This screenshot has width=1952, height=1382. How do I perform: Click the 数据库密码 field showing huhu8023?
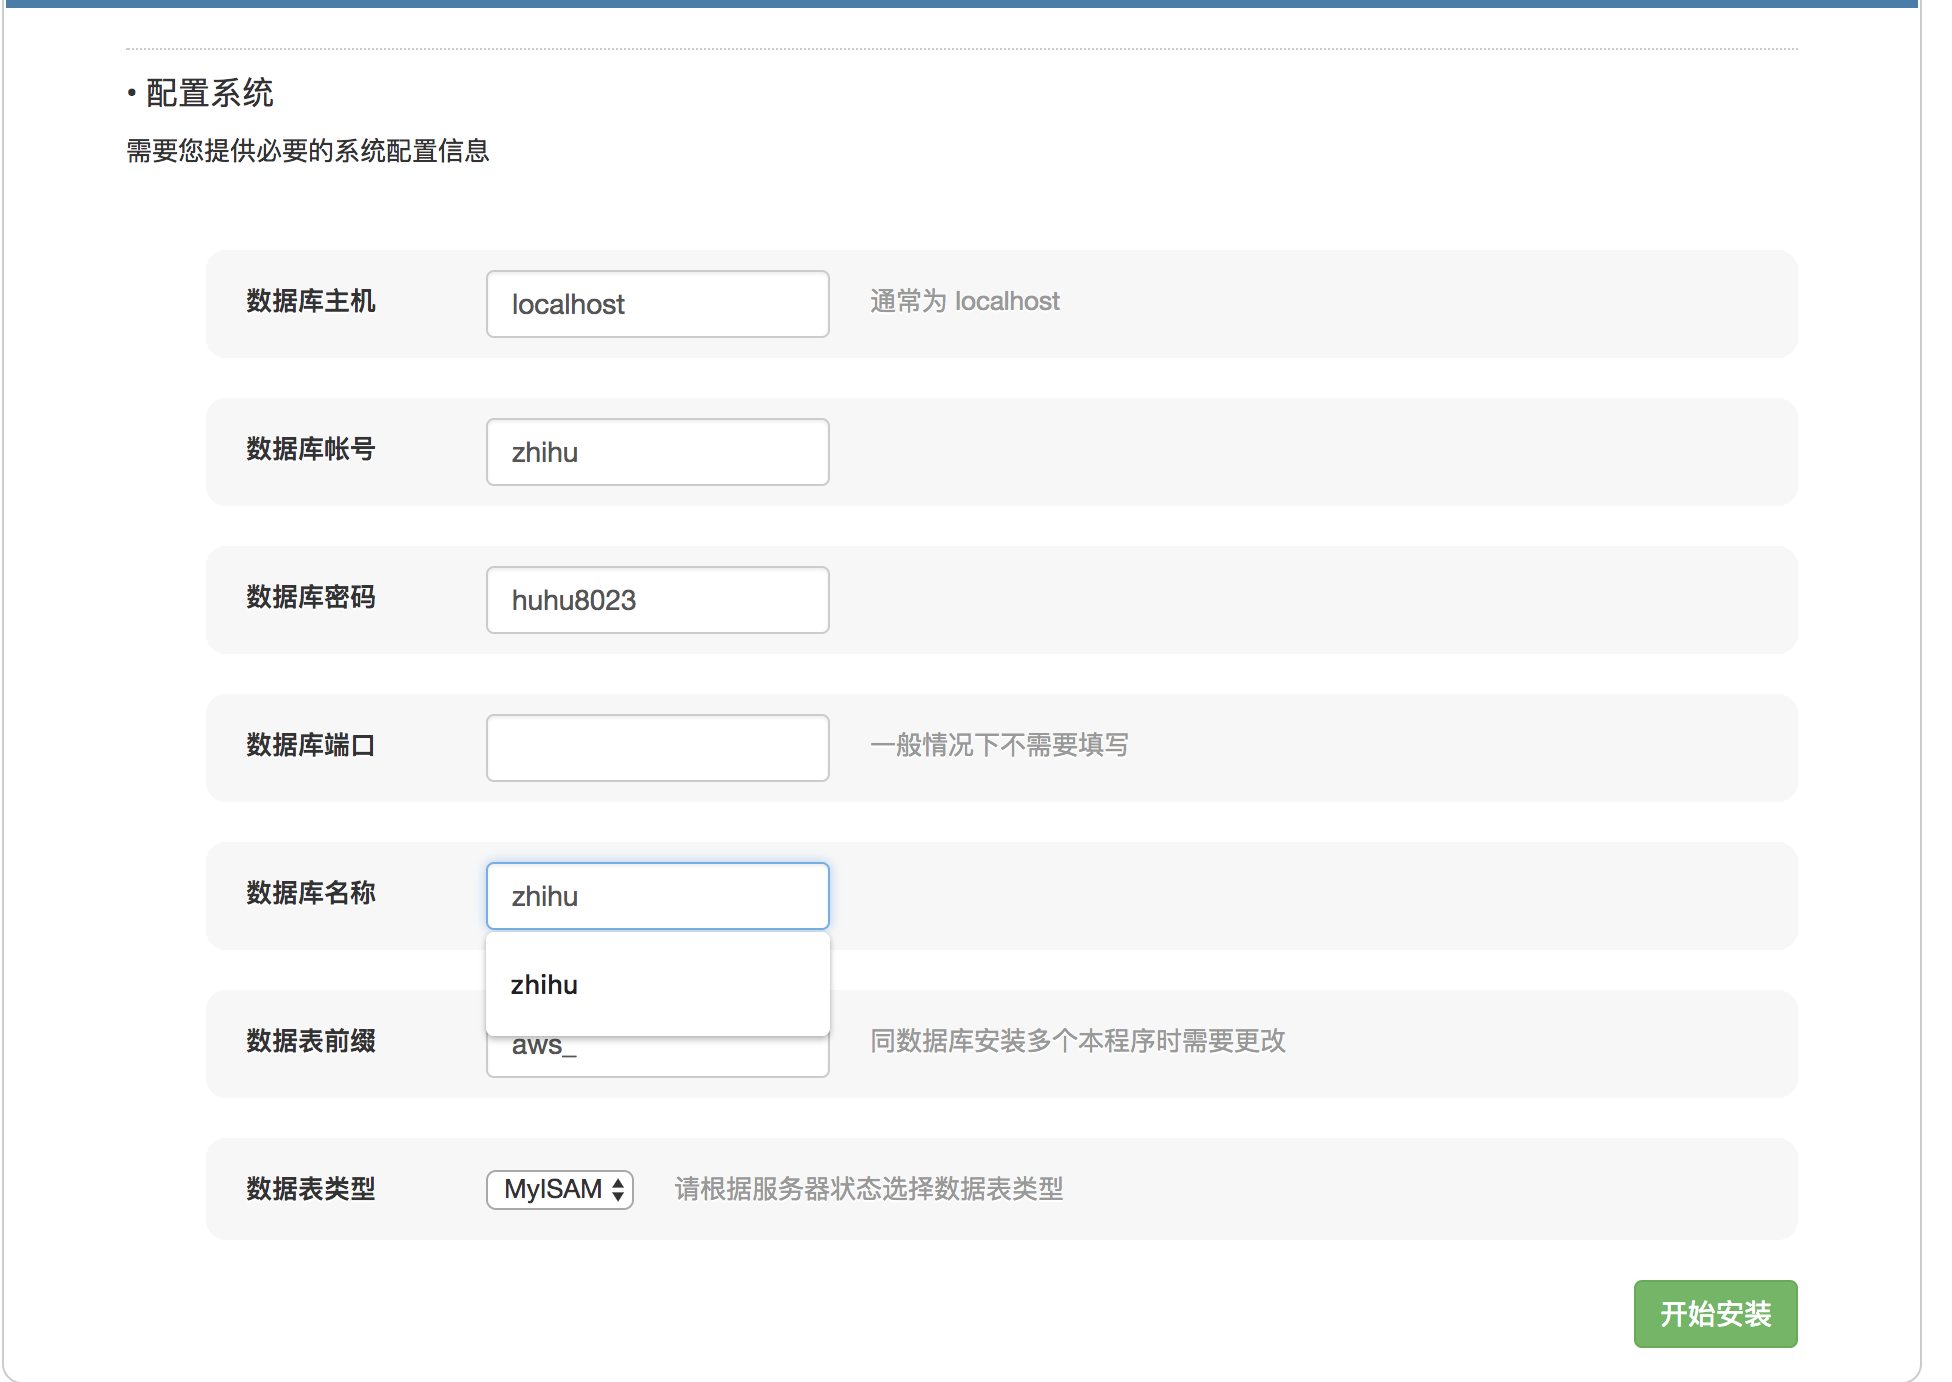pyautogui.click(x=657, y=600)
